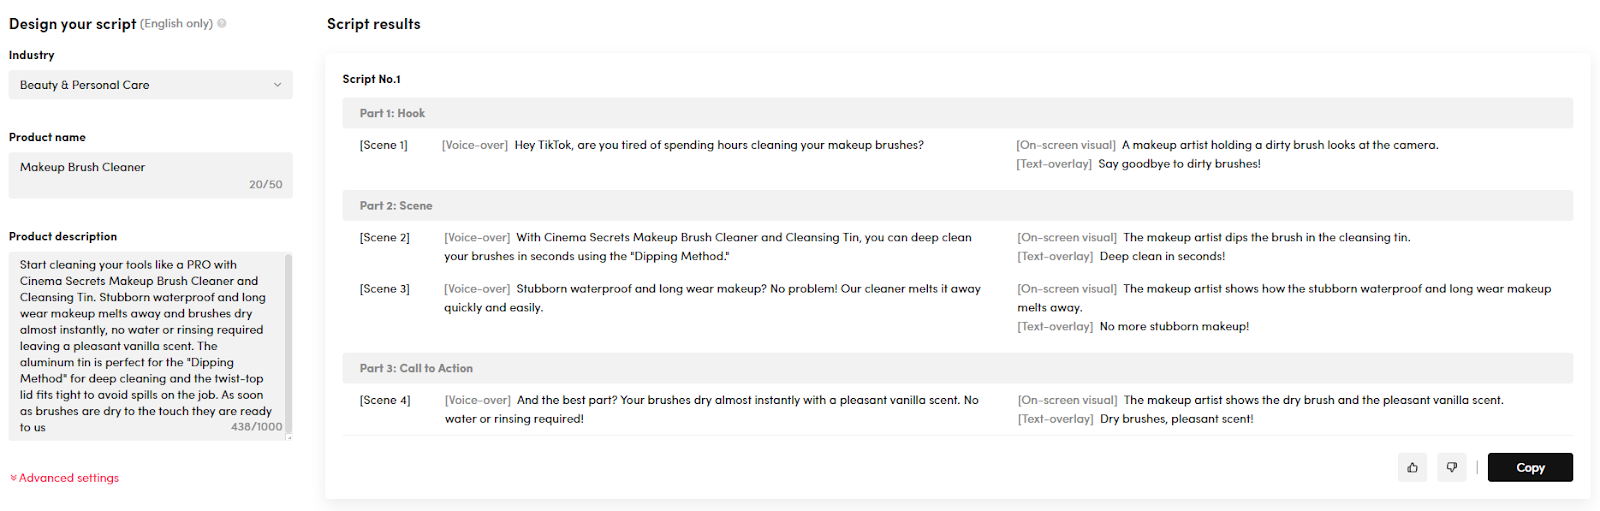Copy the generated script
The image size is (1600, 511).
(x=1530, y=467)
